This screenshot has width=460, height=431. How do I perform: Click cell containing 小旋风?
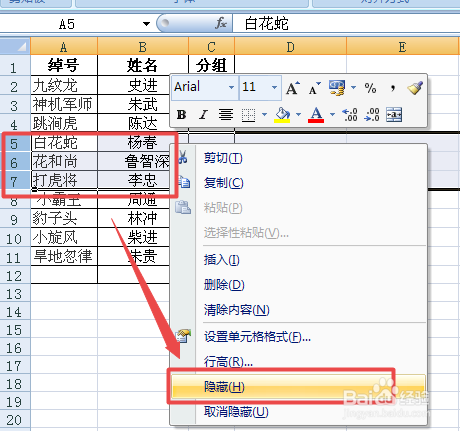pyautogui.click(x=64, y=237)
